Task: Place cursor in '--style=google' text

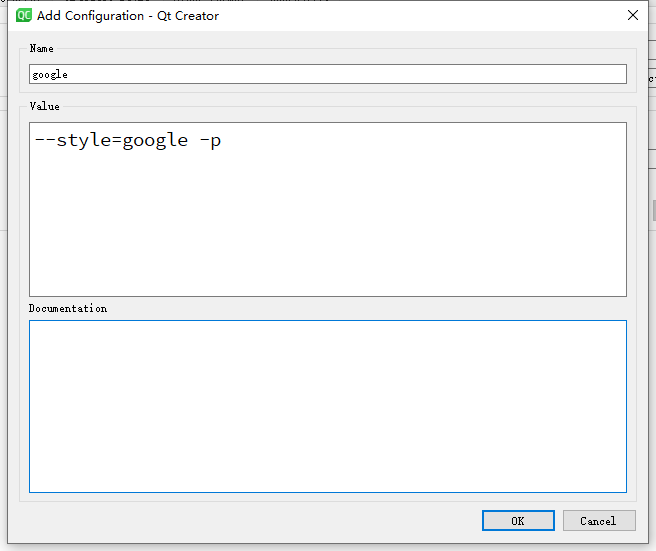Action: click(112, 140)
